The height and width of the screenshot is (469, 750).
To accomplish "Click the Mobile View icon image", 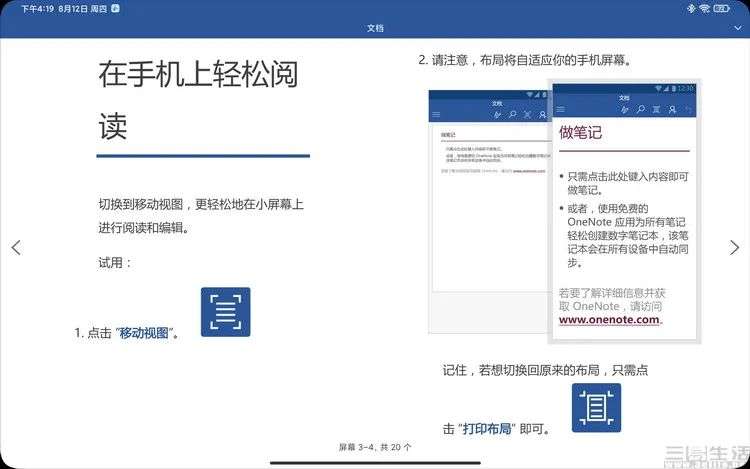I will click(225, 312).
